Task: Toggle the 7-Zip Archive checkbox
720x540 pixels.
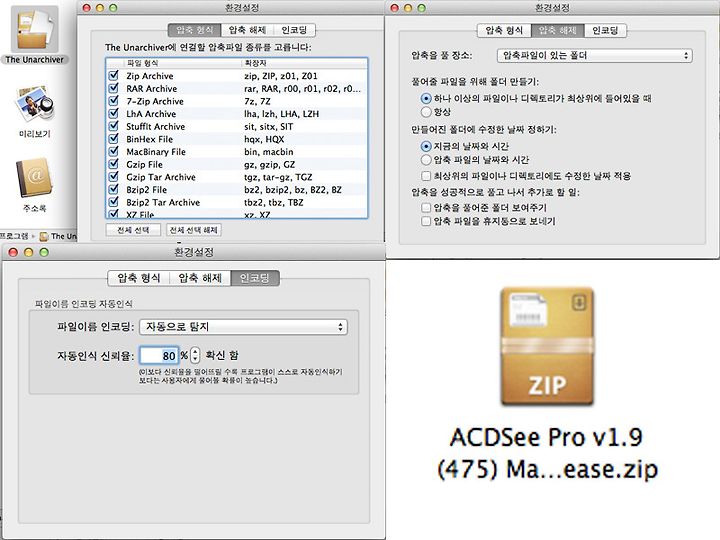Action: click(x=113, y=101)
